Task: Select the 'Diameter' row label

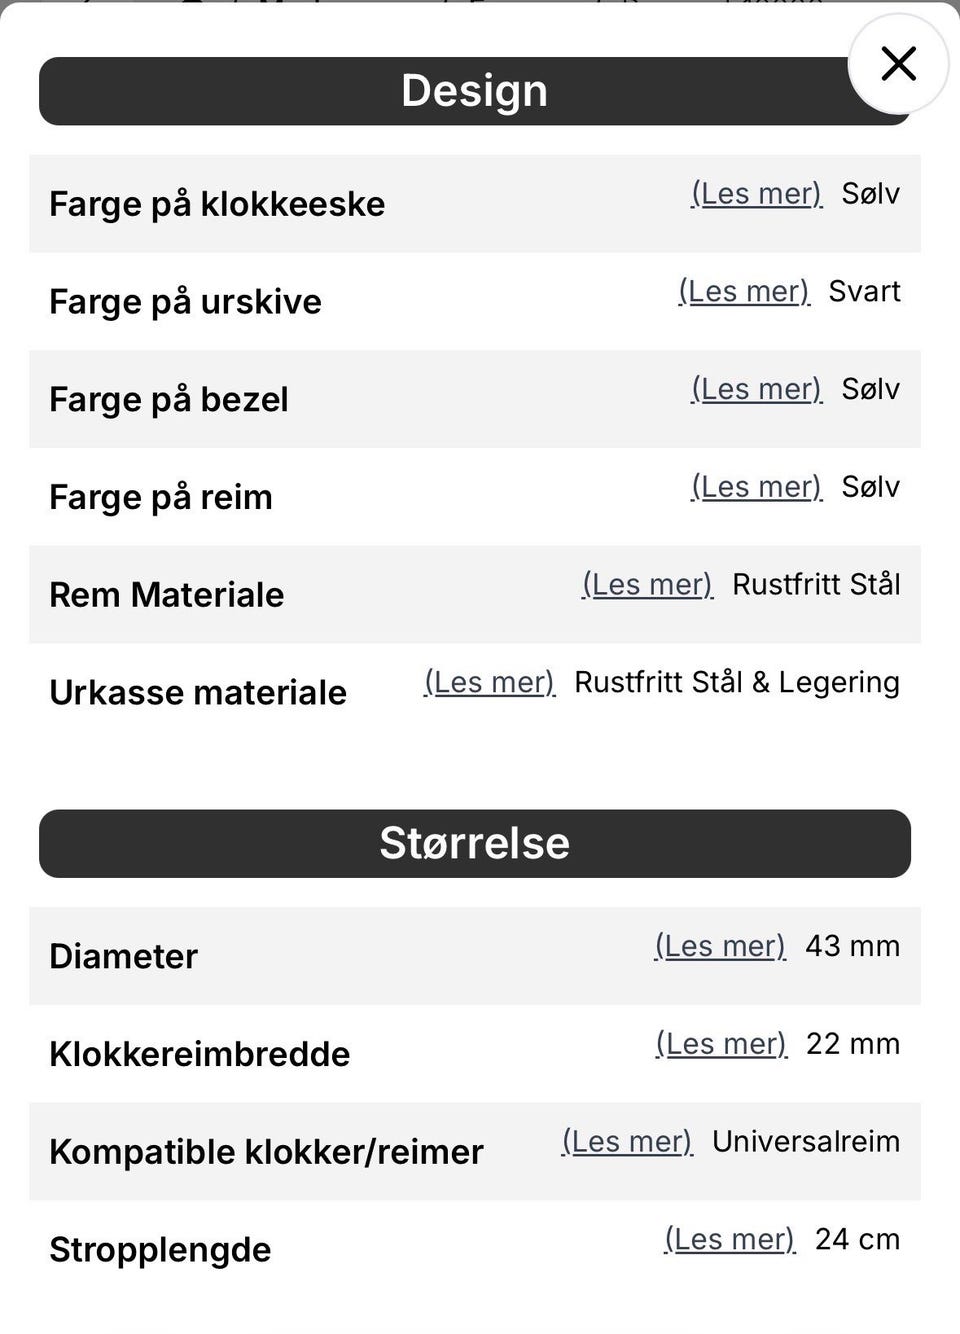Action: click(x=124, y=956)
